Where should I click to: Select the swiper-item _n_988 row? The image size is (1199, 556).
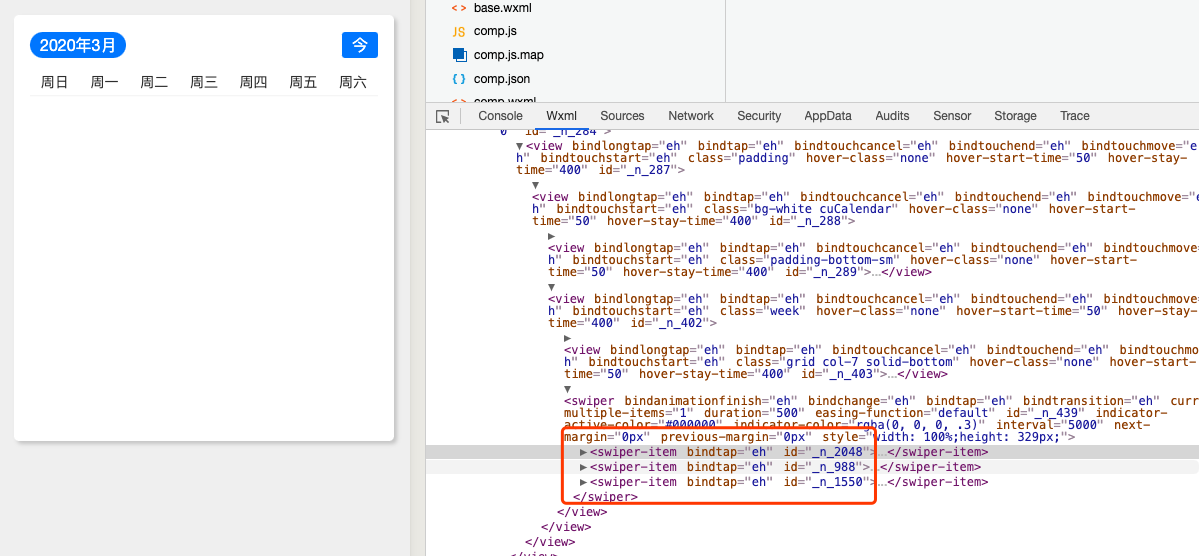(812, 467)
